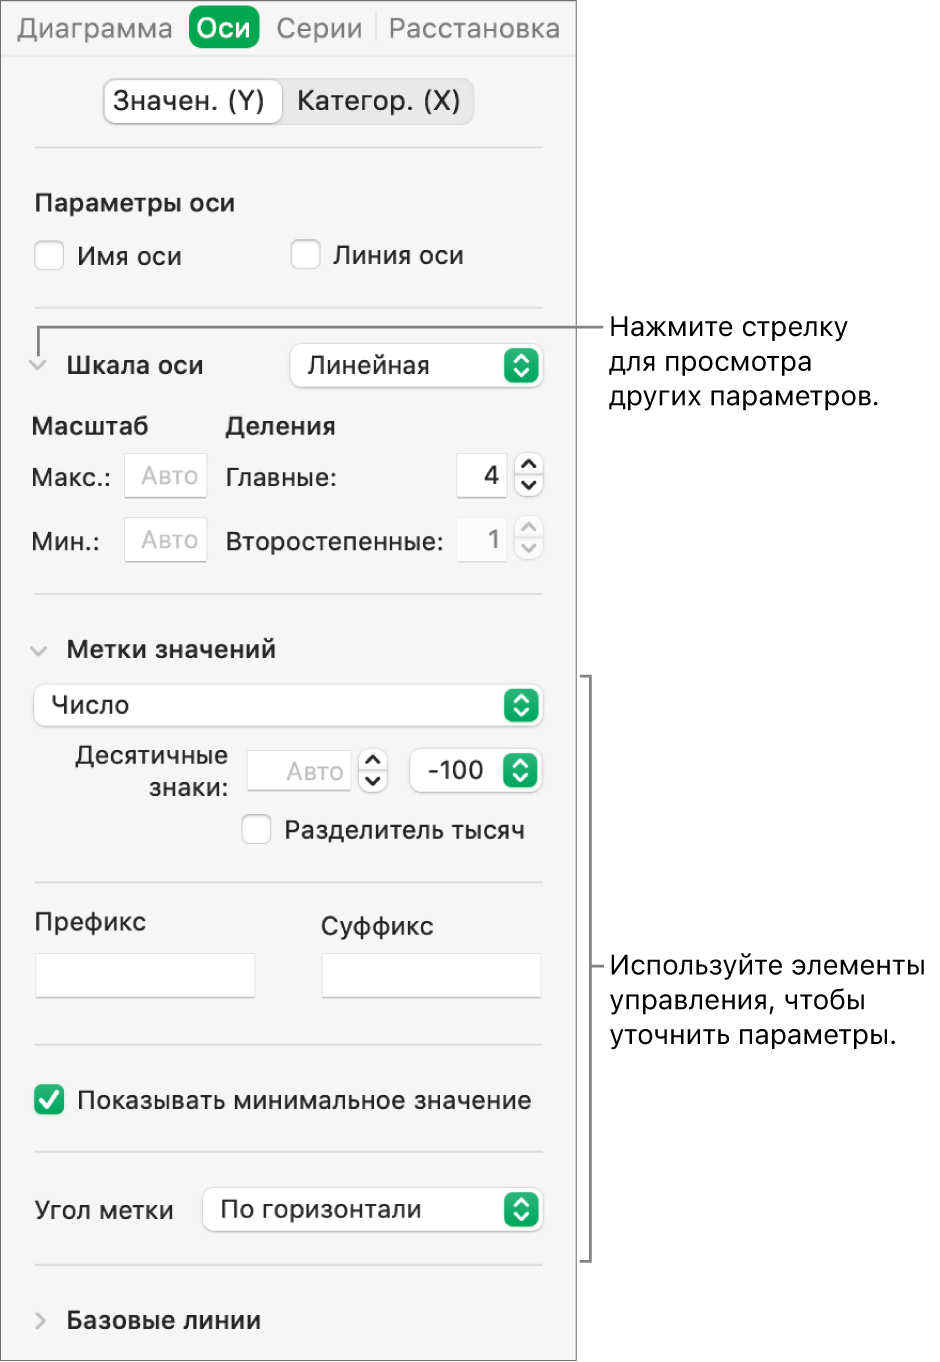The height and width of the screenshot is (1362, 940).
Task: Collapse the Метки значений section
Action: pos(39,650)
